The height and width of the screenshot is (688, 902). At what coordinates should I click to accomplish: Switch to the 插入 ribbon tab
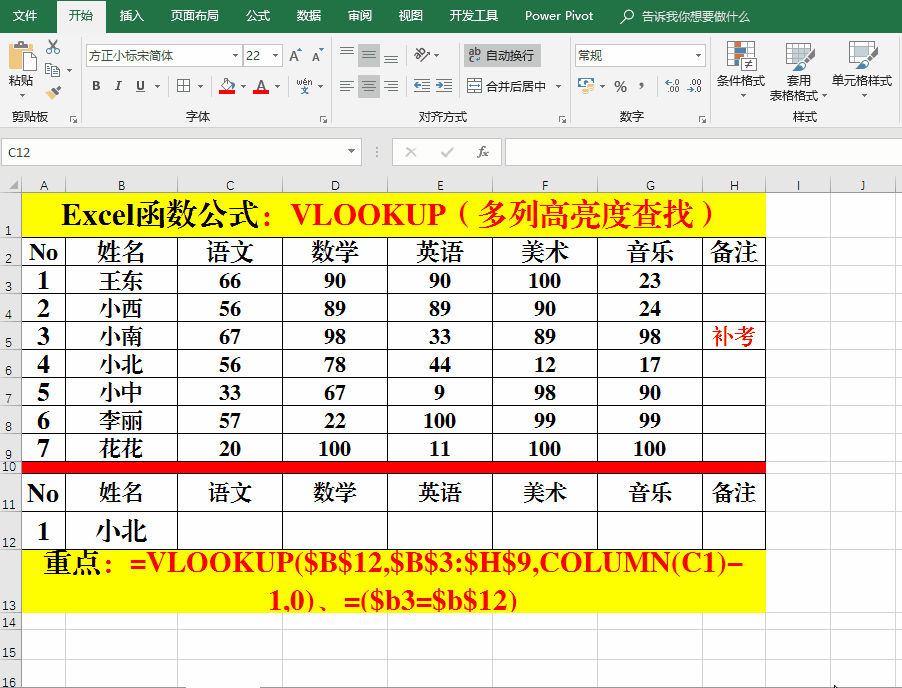(x=130, y=15)
